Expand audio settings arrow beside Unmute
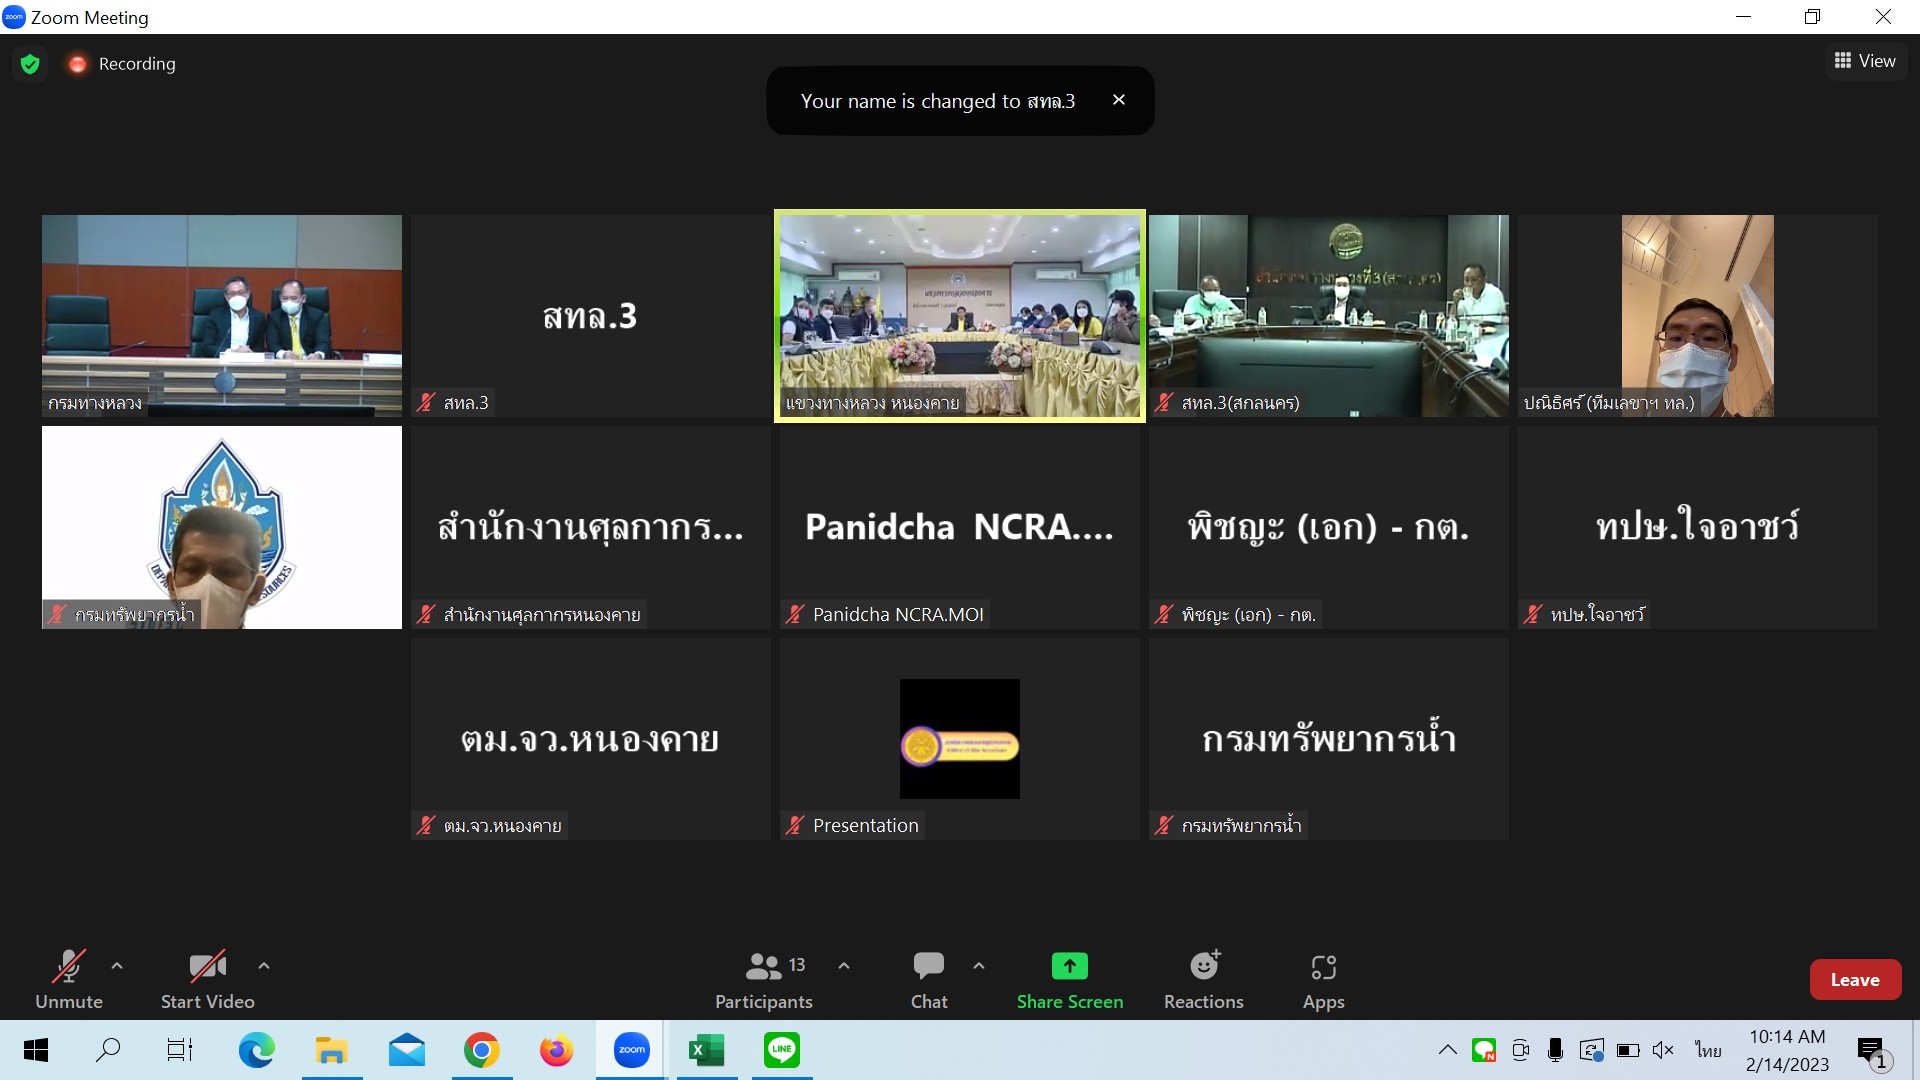The image size is (1920, 1080). (x=117, y=966)
